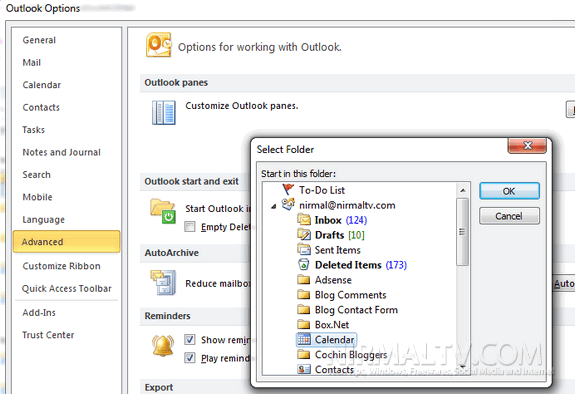Click the Calendar grid icon in folder list

pyautogui.click(x=304, y=340)
